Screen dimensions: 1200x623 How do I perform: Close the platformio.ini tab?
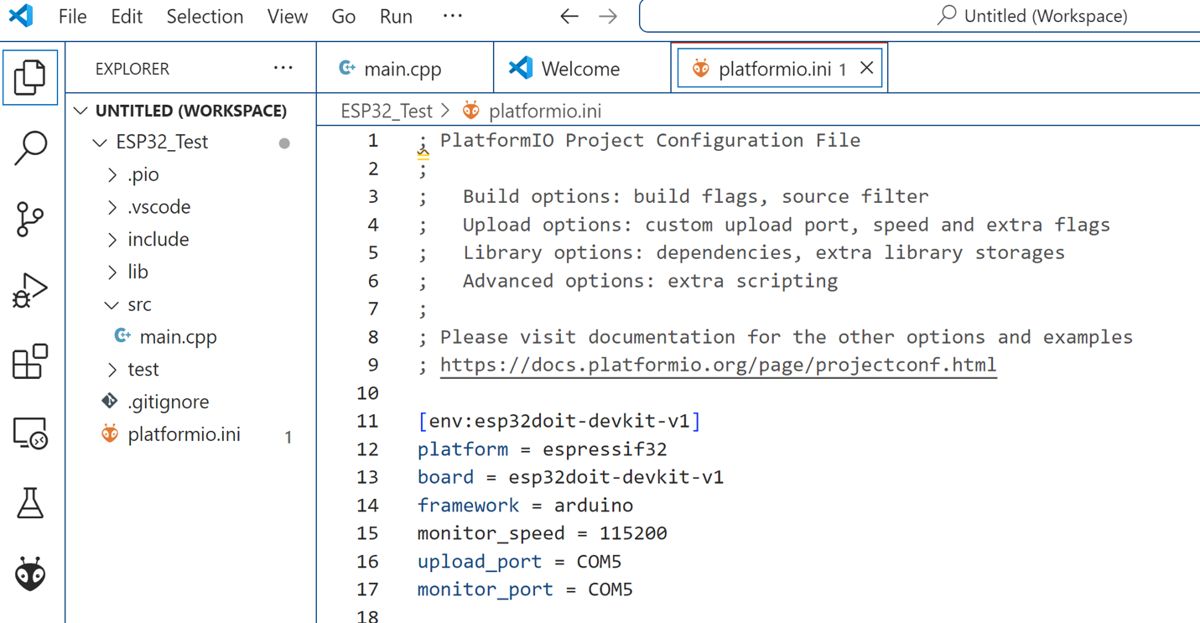point(867,68)
